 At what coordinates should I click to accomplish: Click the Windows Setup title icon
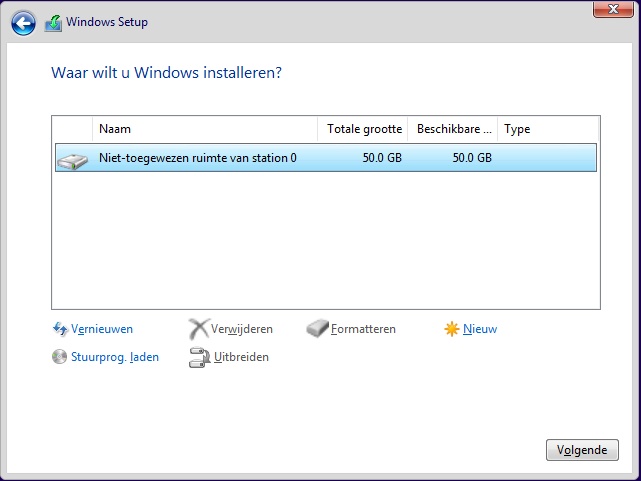tap(53, 22)
